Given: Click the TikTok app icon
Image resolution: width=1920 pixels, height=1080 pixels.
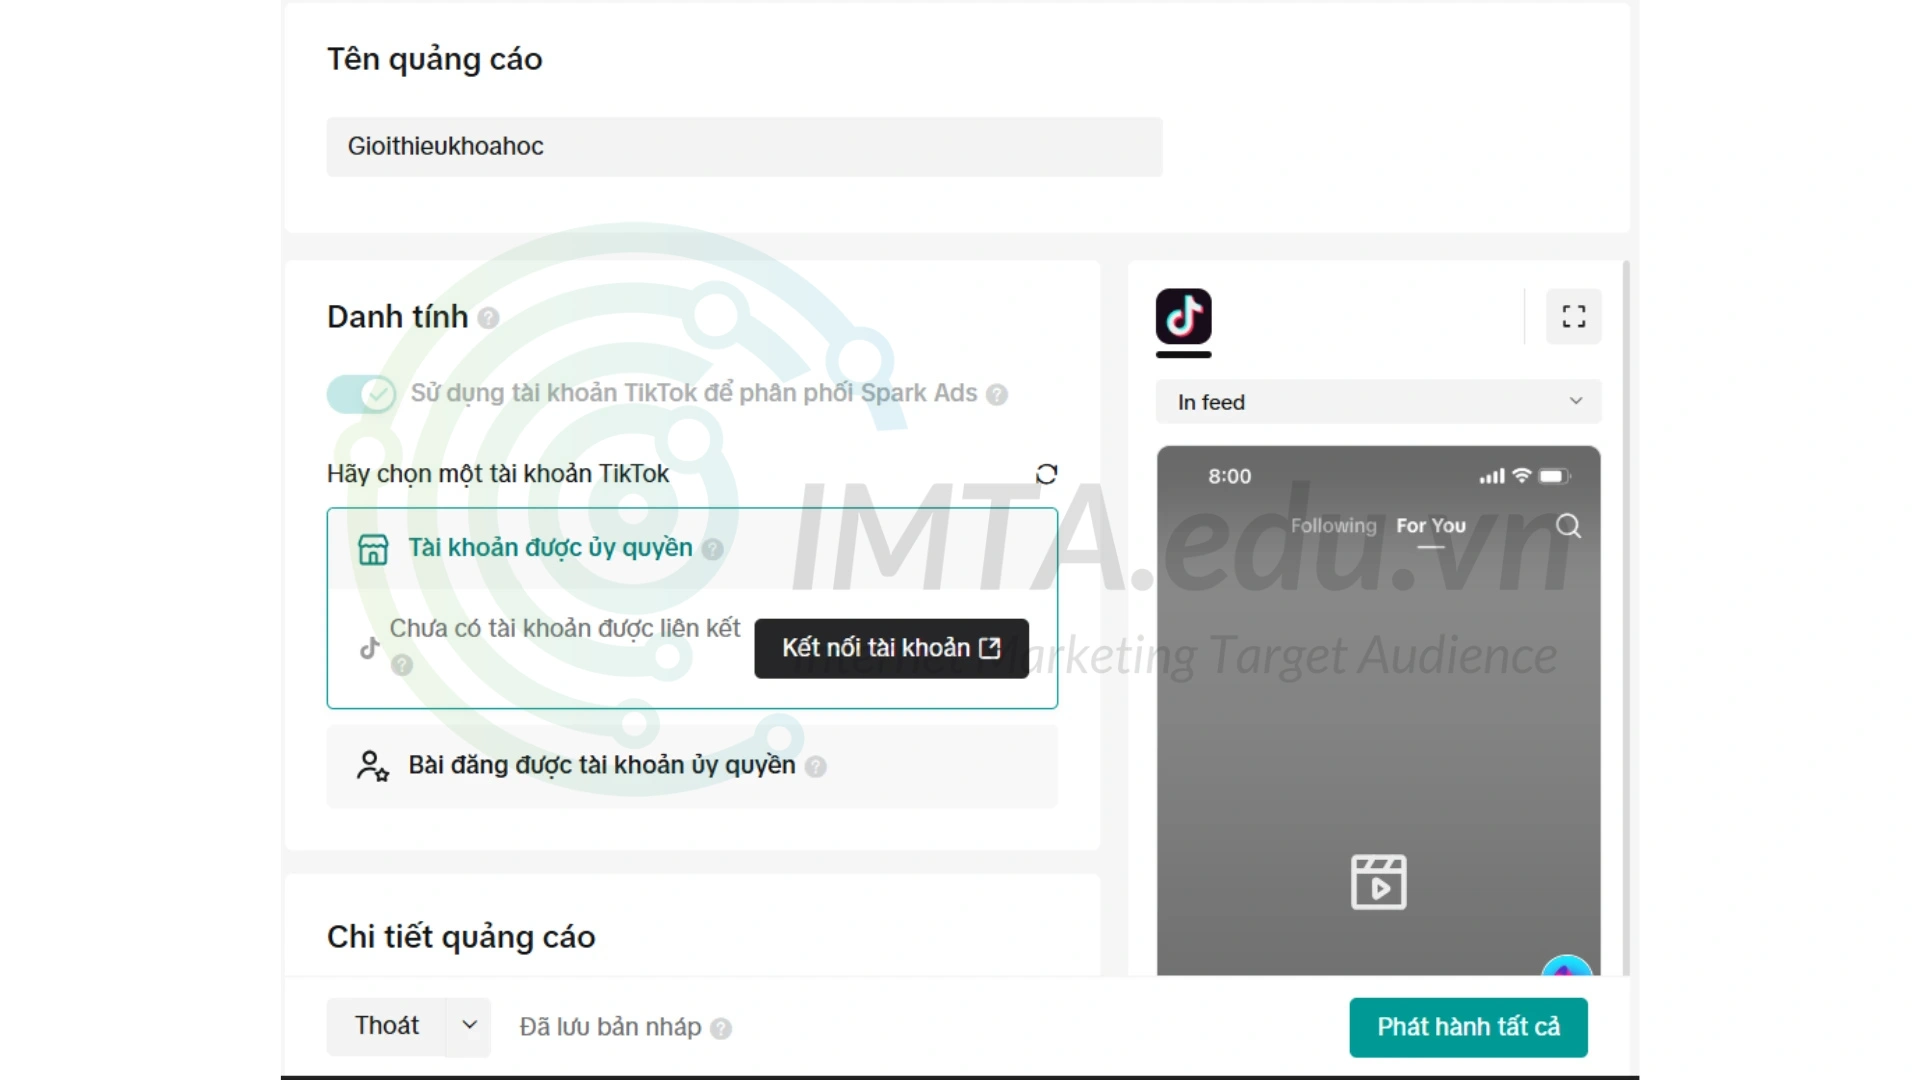Looking at the screenshot, I should (x=1183, y=316).
